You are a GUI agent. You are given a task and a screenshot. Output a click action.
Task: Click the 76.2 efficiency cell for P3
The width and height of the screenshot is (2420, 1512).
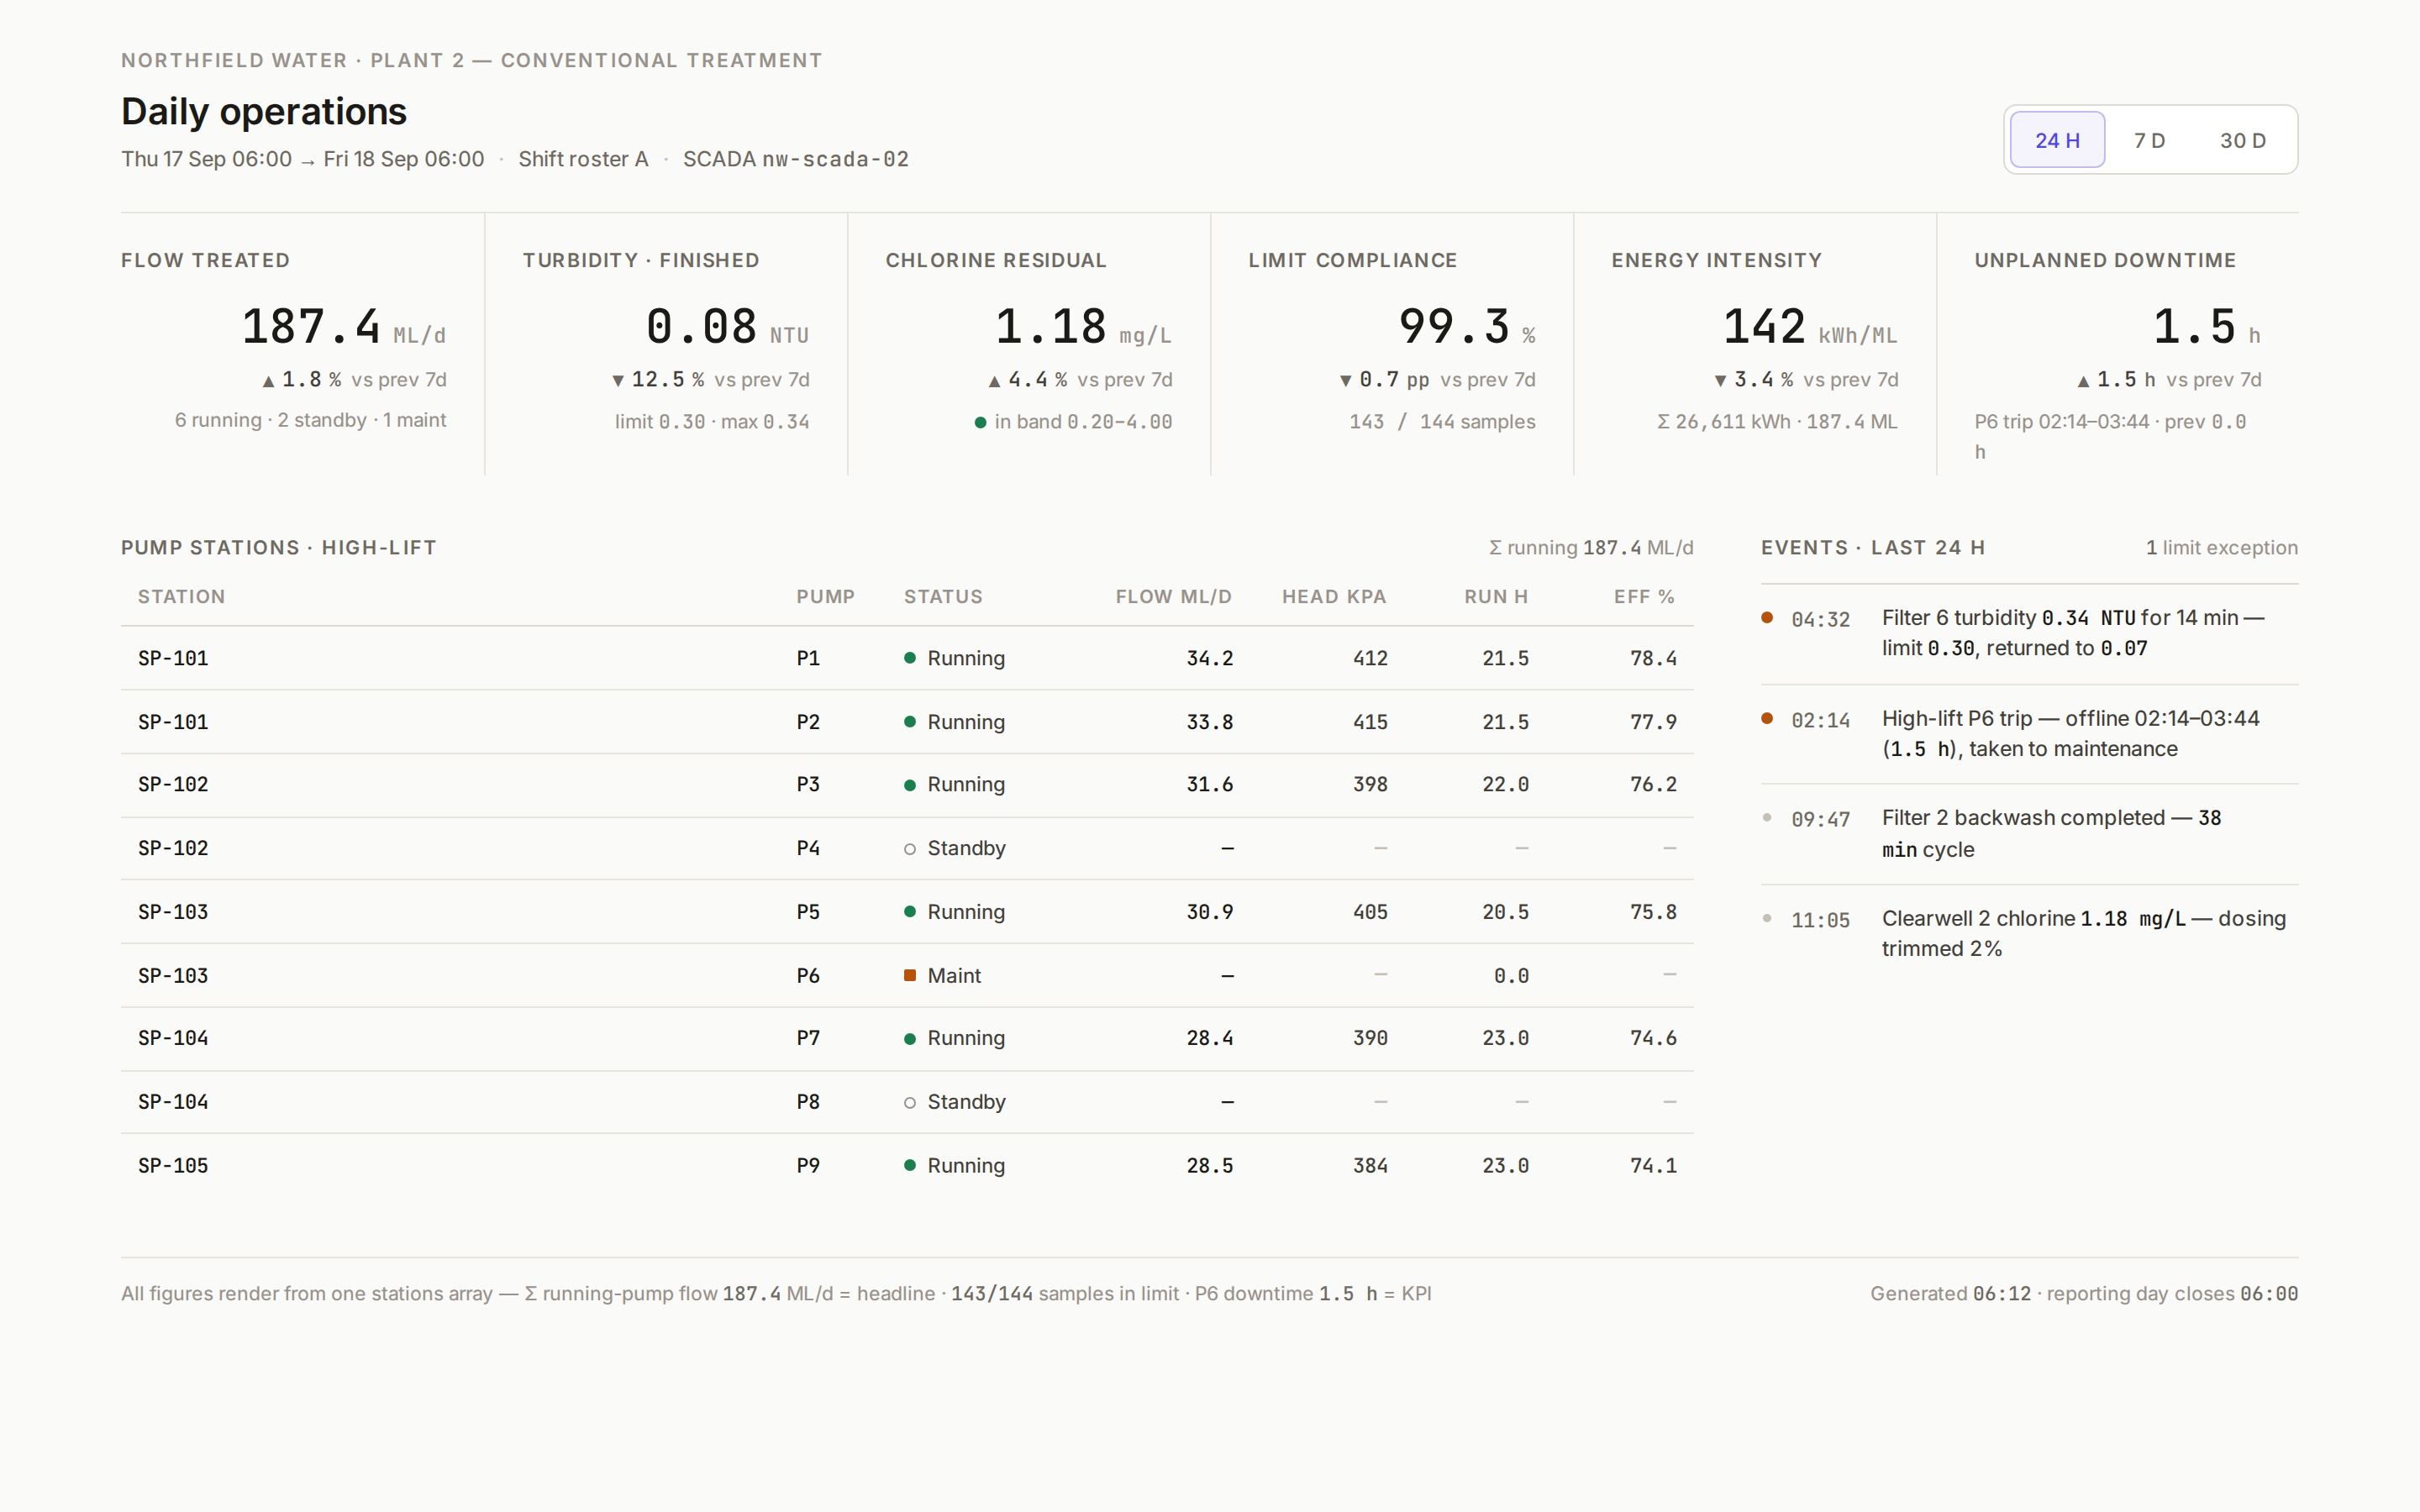pyautogui.click(x=1653, y=785)
